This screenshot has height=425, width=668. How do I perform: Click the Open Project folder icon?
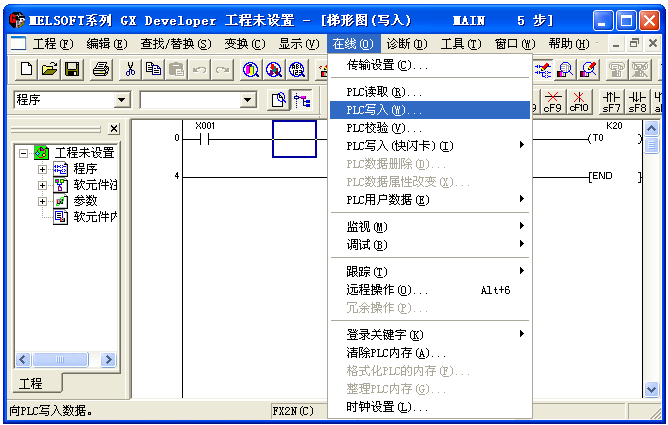49,69
